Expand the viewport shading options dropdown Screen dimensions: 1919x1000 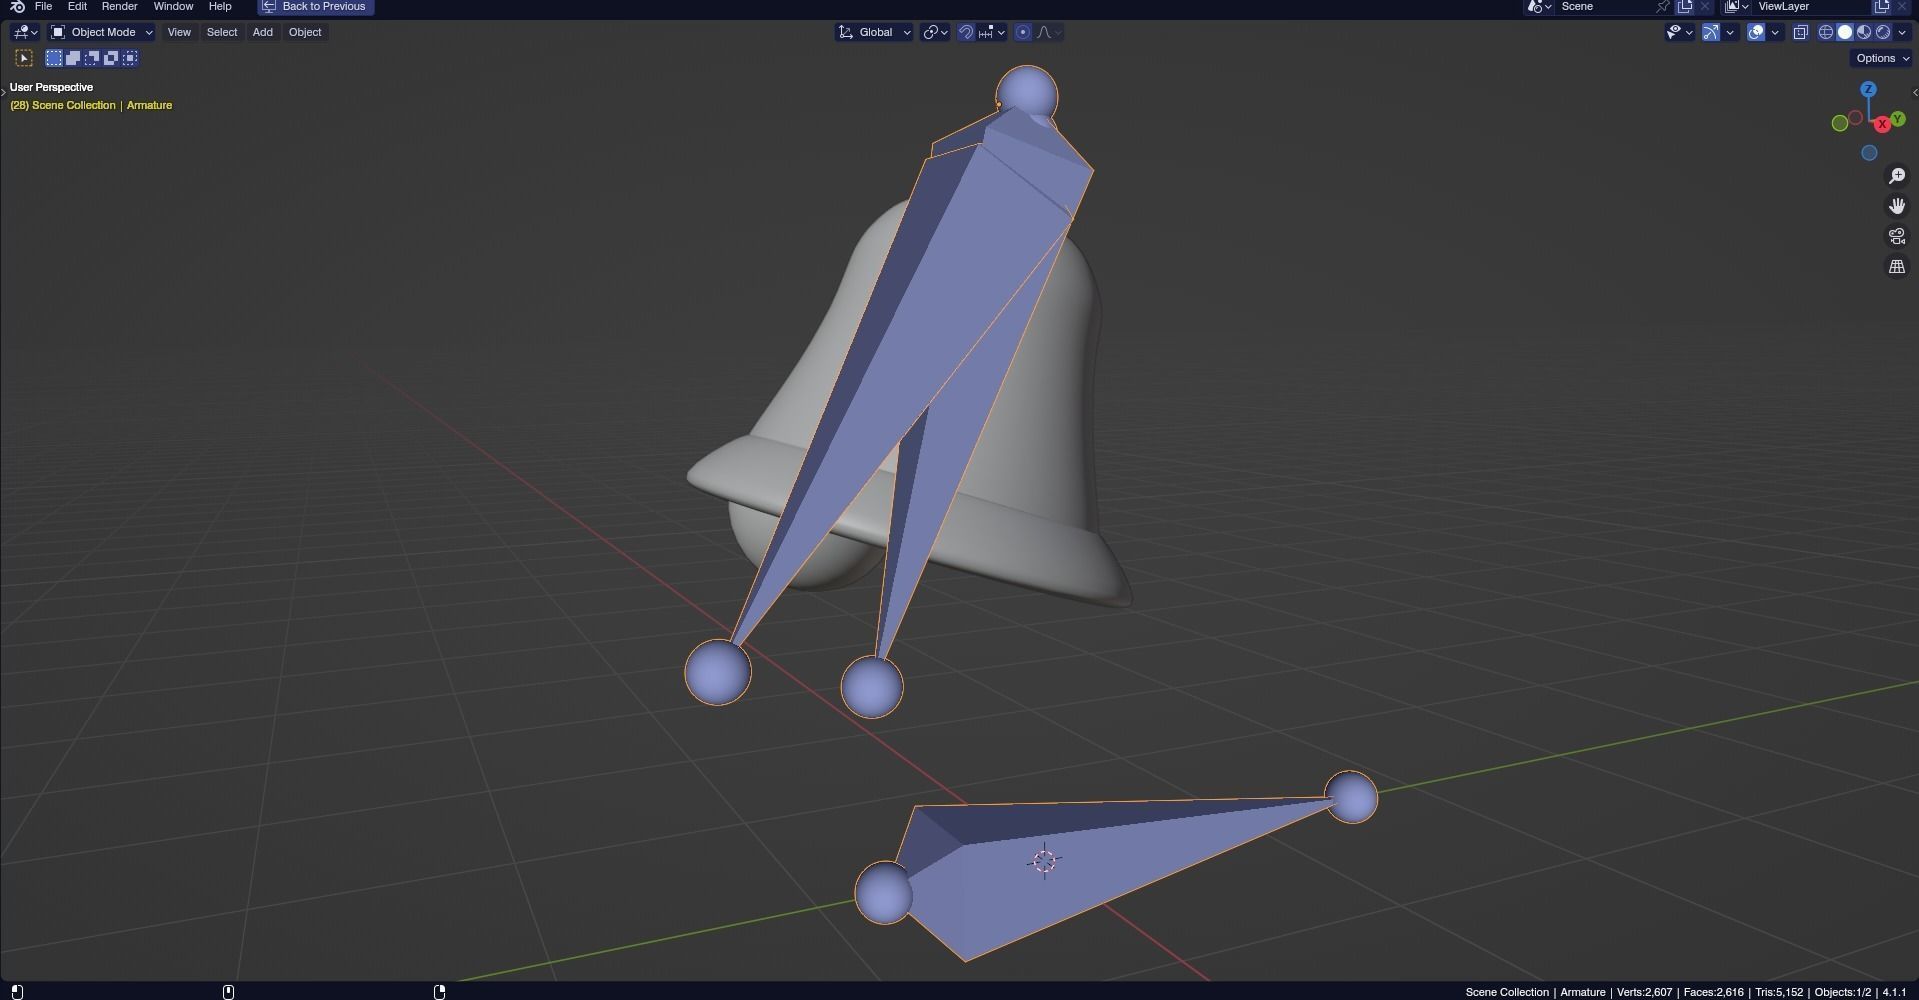coord(1902,32)
